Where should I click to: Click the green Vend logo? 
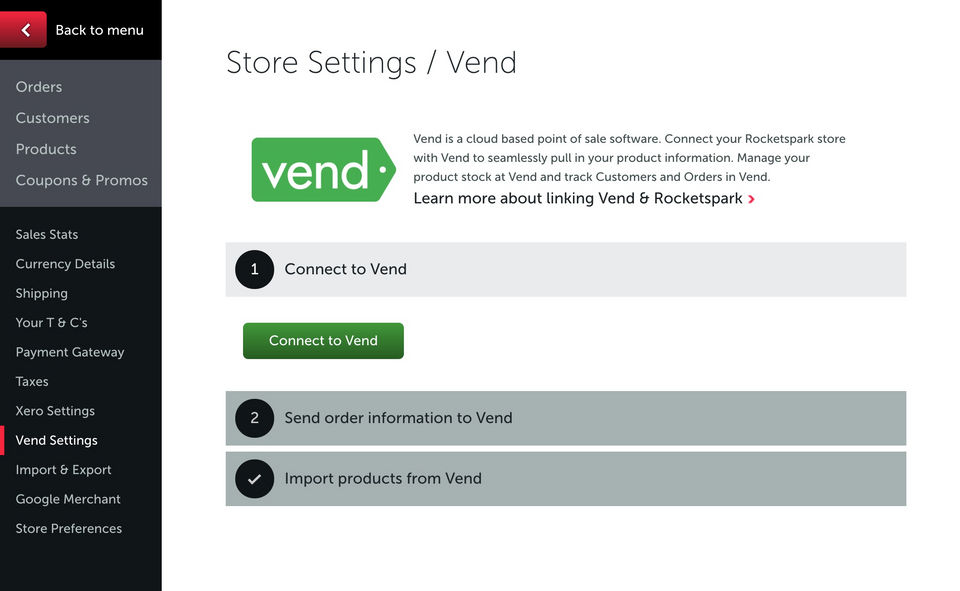pos(323,170)
